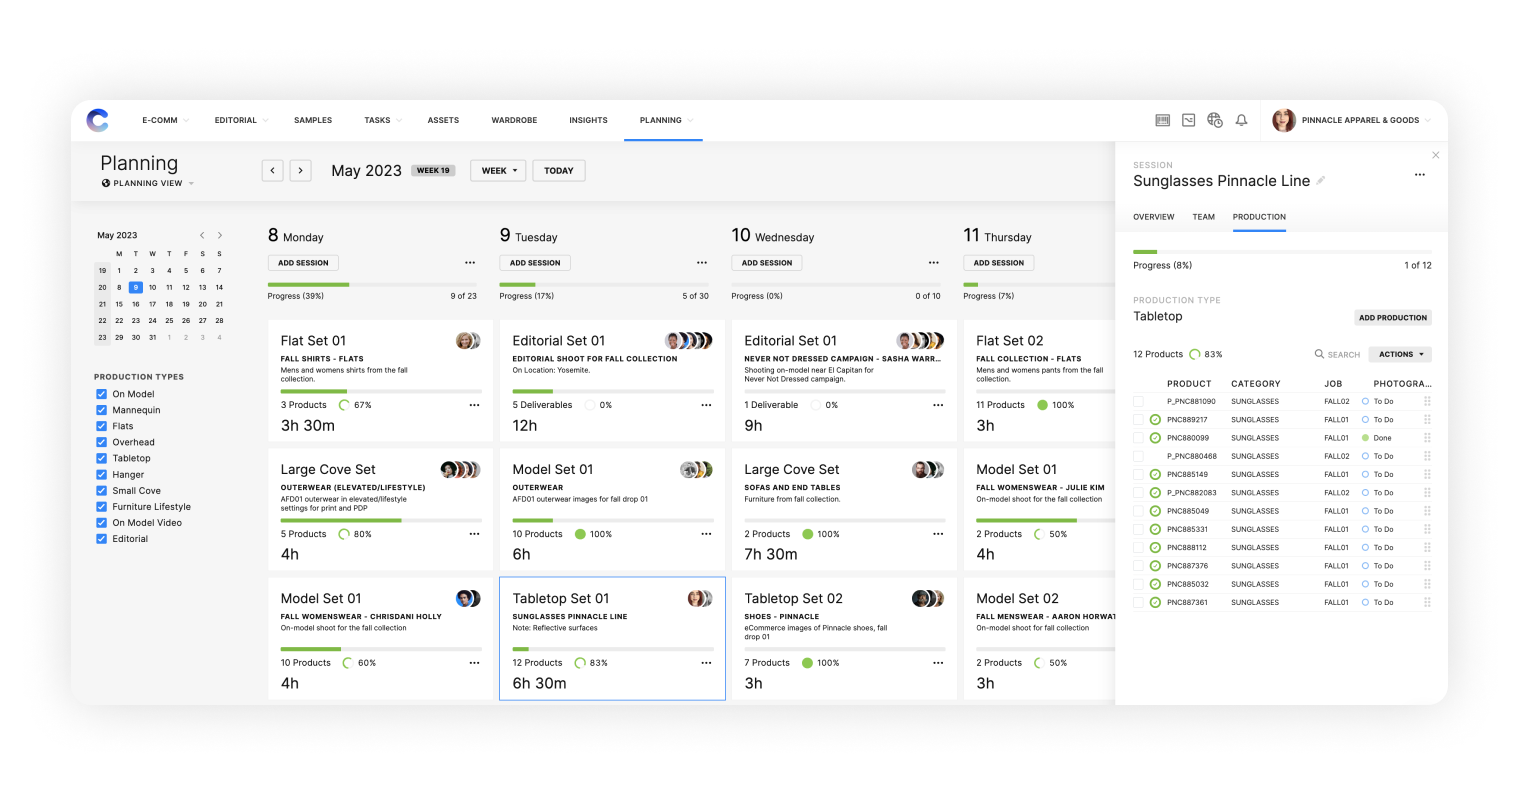Disable the Editorial production type filter
This screenshot has height=806, width=1520.
pos(101,538)
